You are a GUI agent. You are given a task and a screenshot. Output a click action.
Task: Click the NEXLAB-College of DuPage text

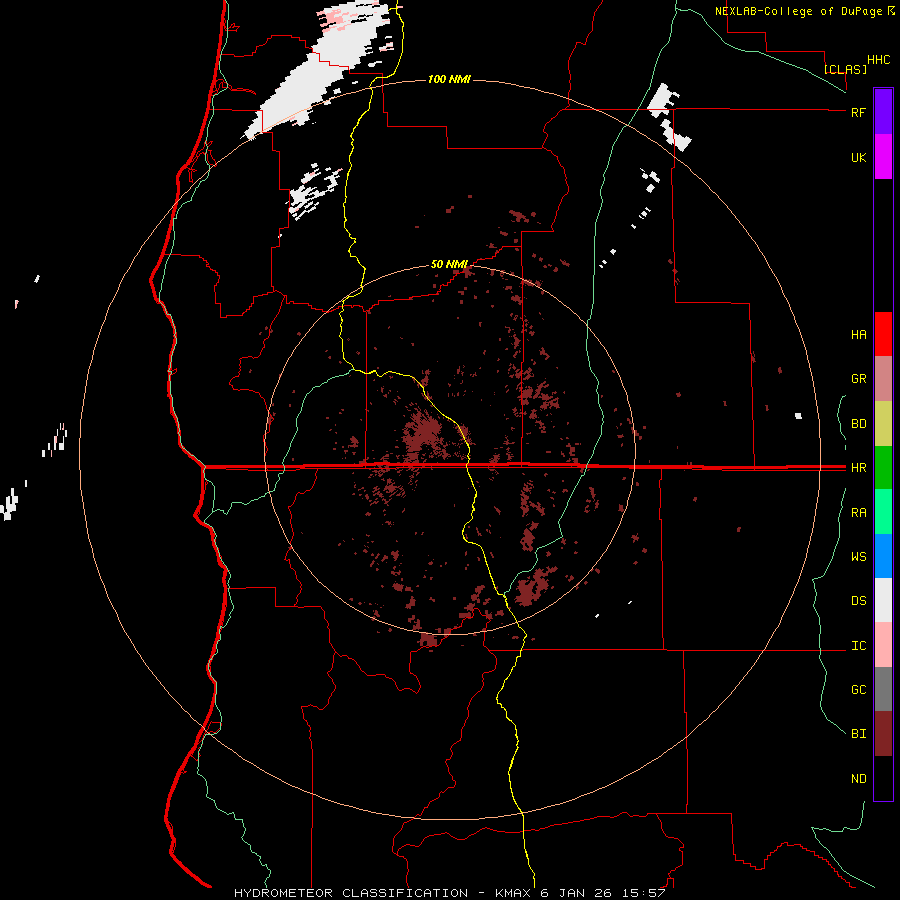pyautogui.click(x=798, y=11)
